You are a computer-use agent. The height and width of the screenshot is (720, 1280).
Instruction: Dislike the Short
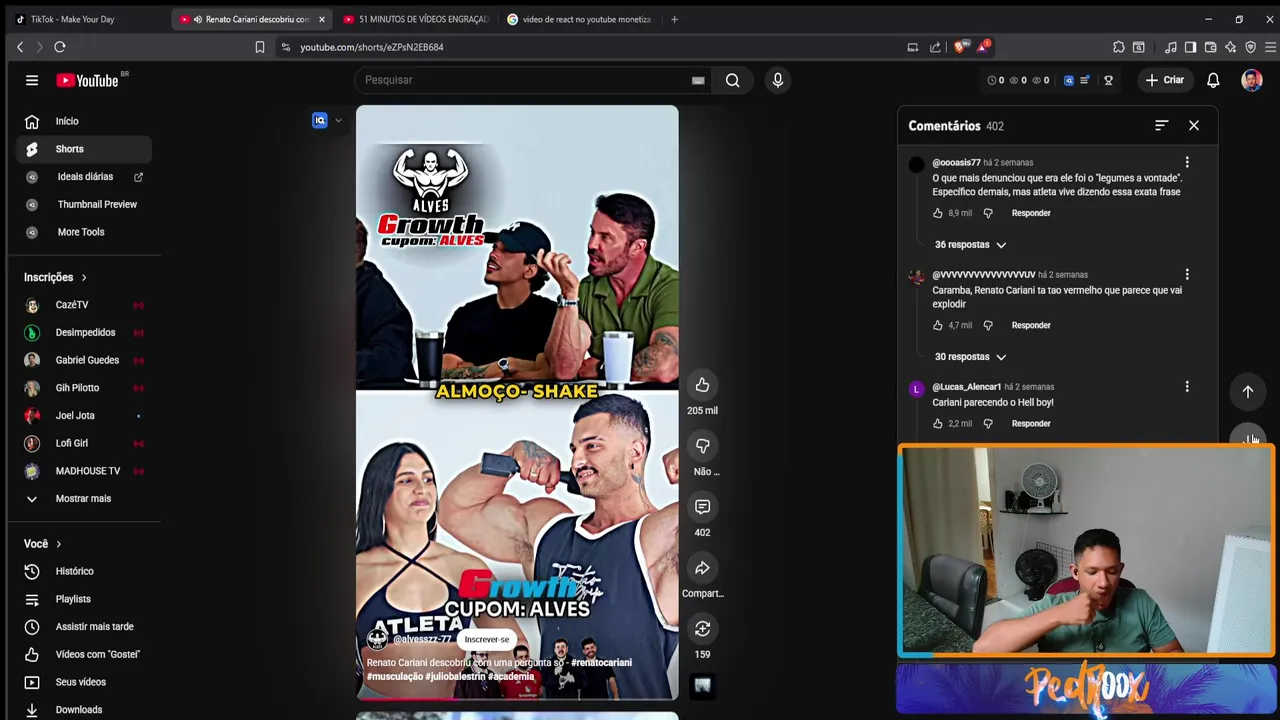(x=702, y=446)
